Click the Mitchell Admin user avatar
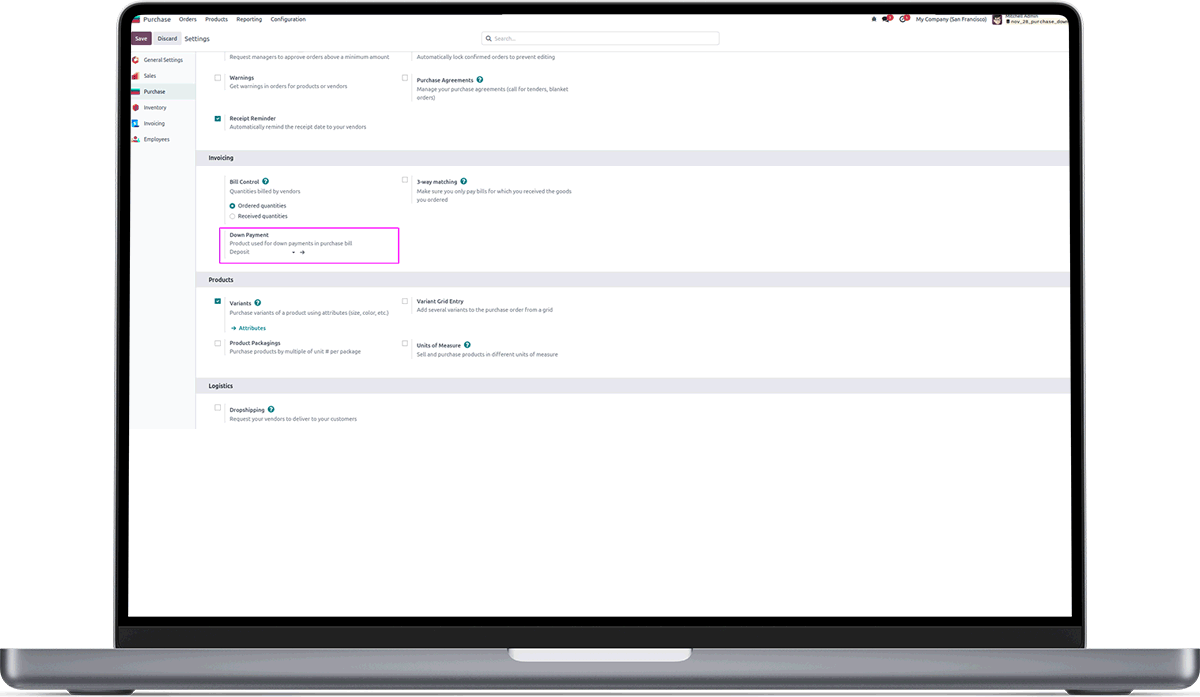Viewport: 1200px width, 697px height. (997, 19)
